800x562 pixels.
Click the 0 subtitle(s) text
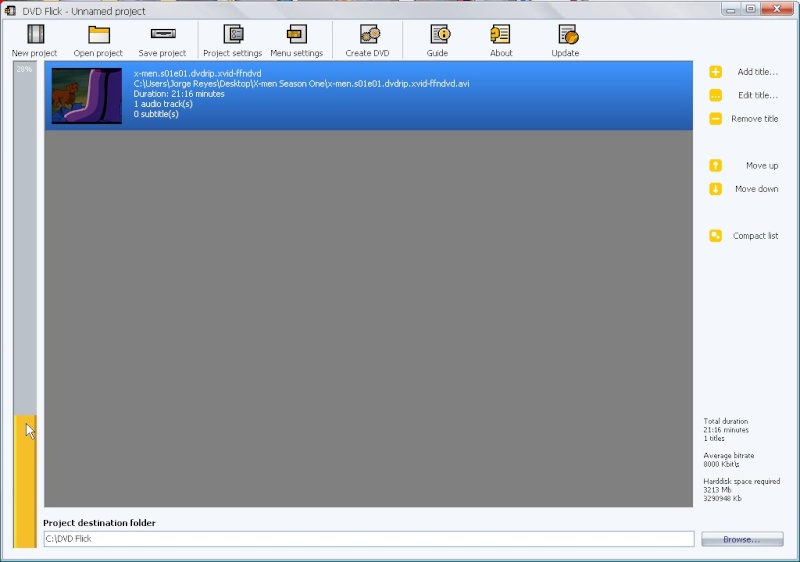coord(156,114)
